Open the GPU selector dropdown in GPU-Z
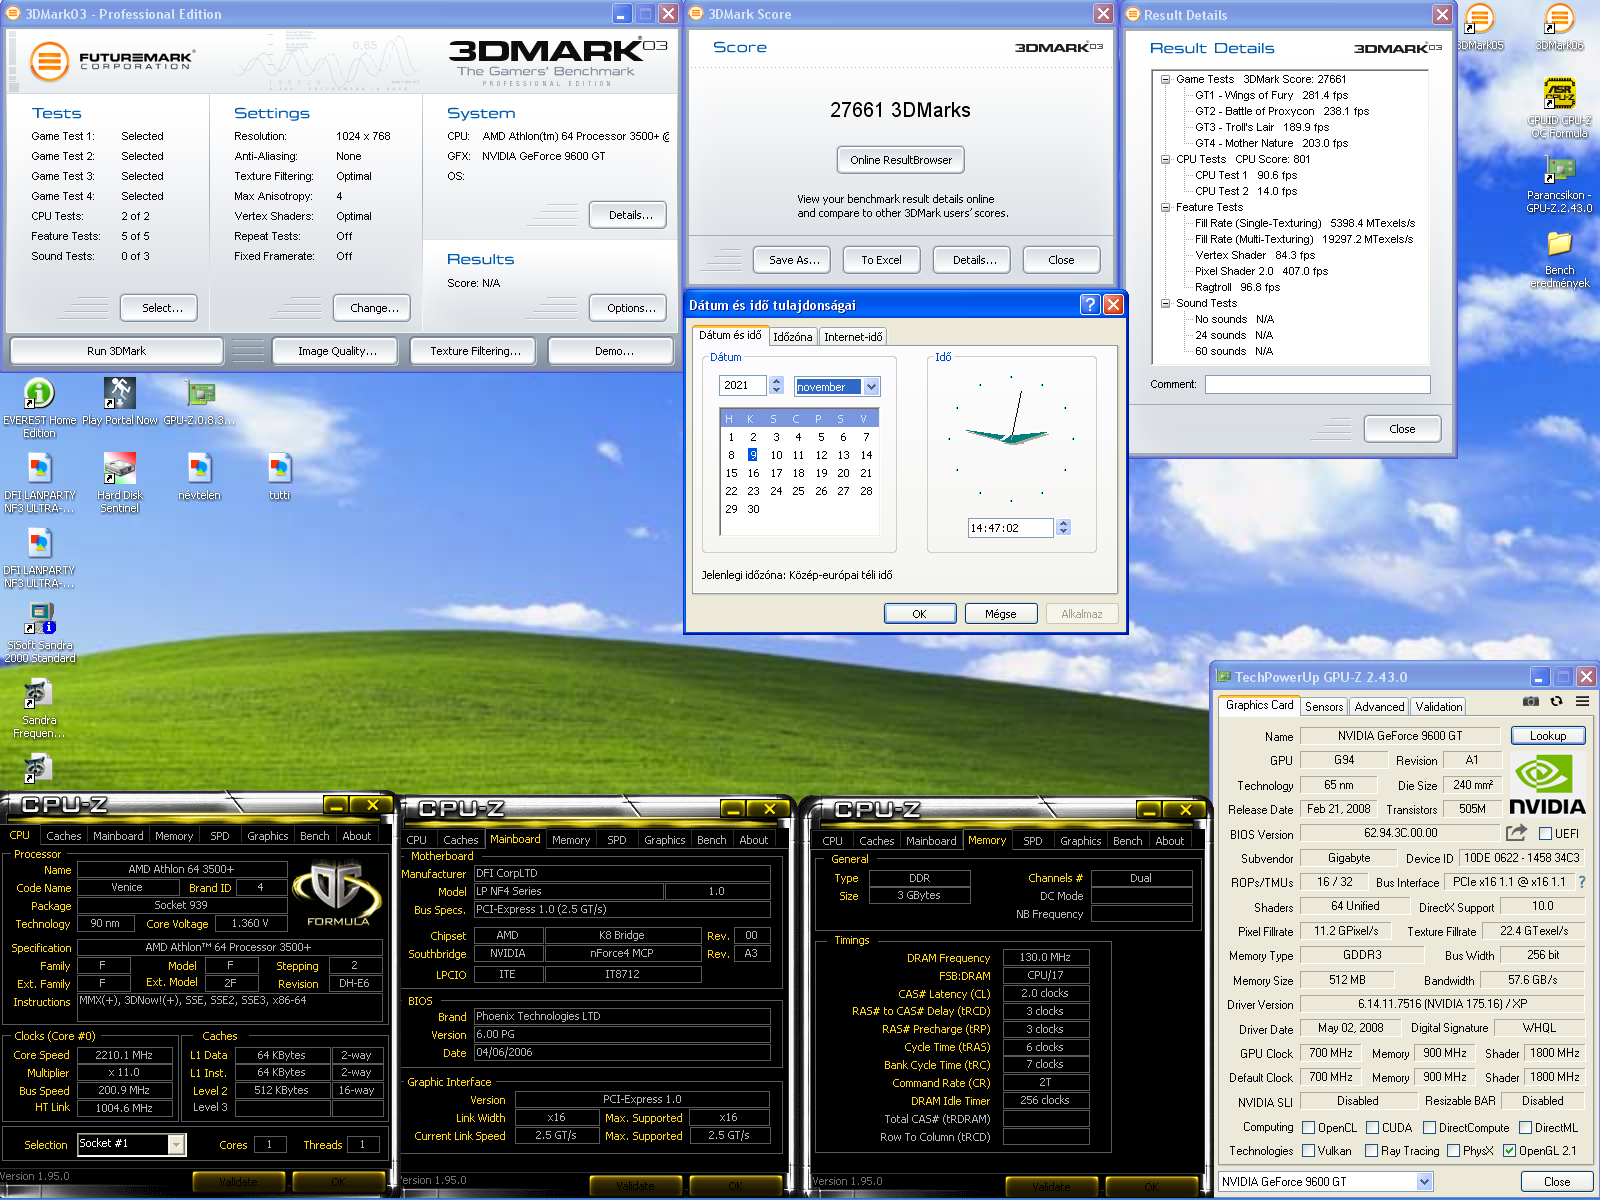Viewport: 1600px width, 1200px height. click(1424, 1182)
